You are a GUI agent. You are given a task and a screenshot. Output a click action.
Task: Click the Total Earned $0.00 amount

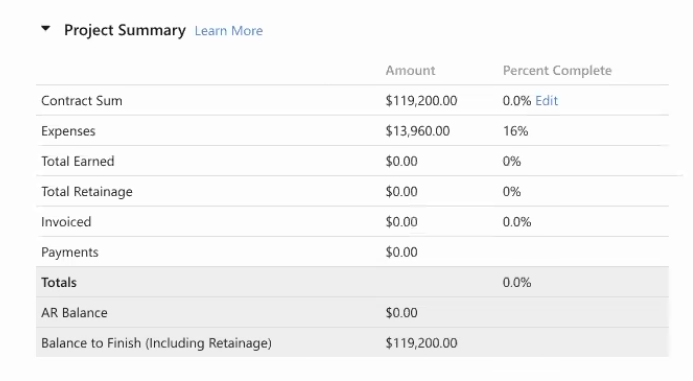[401, 161]
